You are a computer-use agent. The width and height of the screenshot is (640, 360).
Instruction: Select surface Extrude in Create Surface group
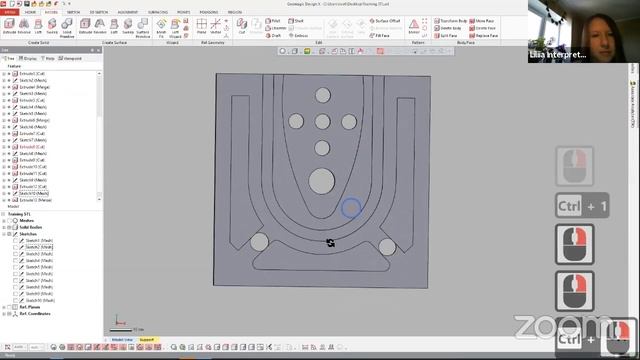coord(85,27)
